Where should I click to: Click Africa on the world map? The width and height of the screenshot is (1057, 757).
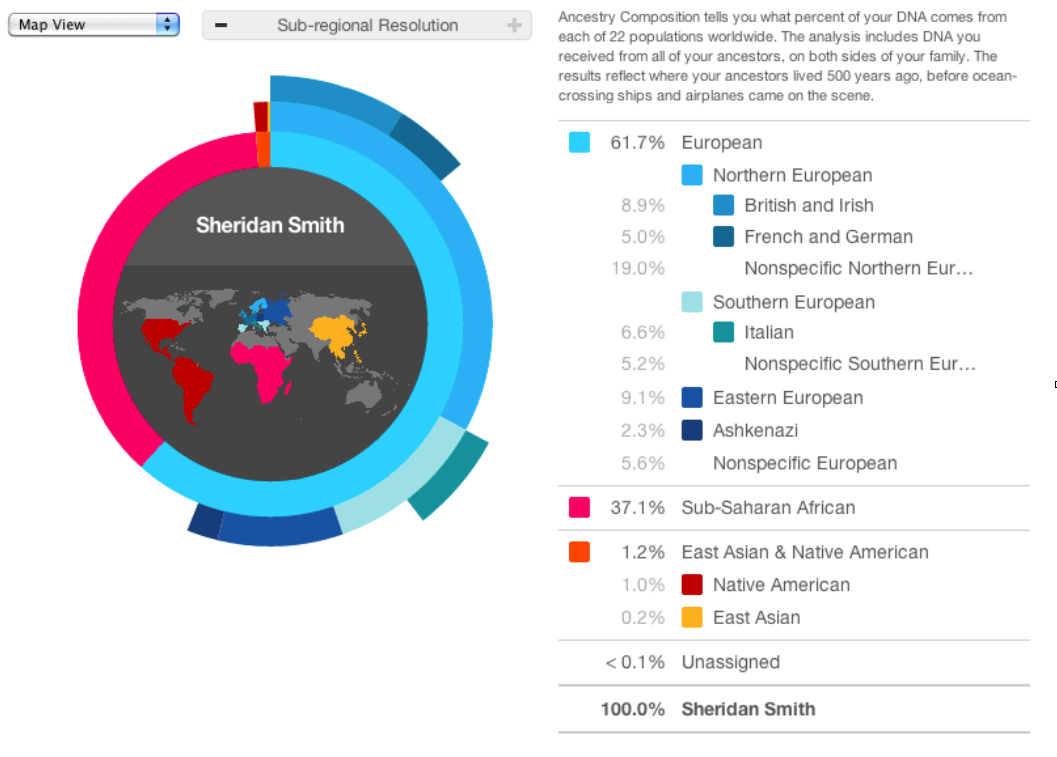click(x=262, y=367)
